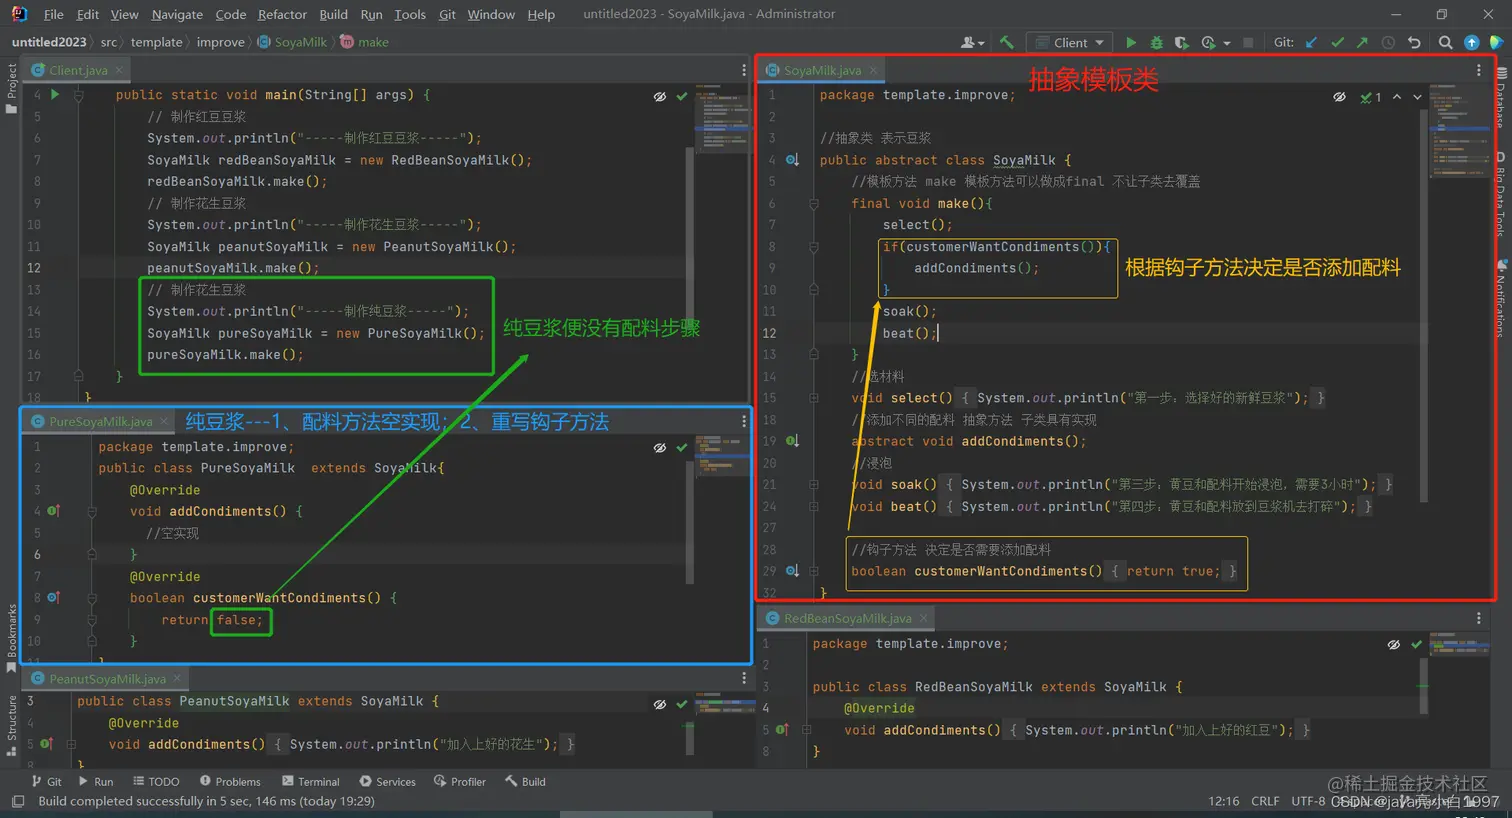The image size is (1512, 818).
Task: Open the JetBrains toolbox icon at far right
Action: pos(1496,43)
